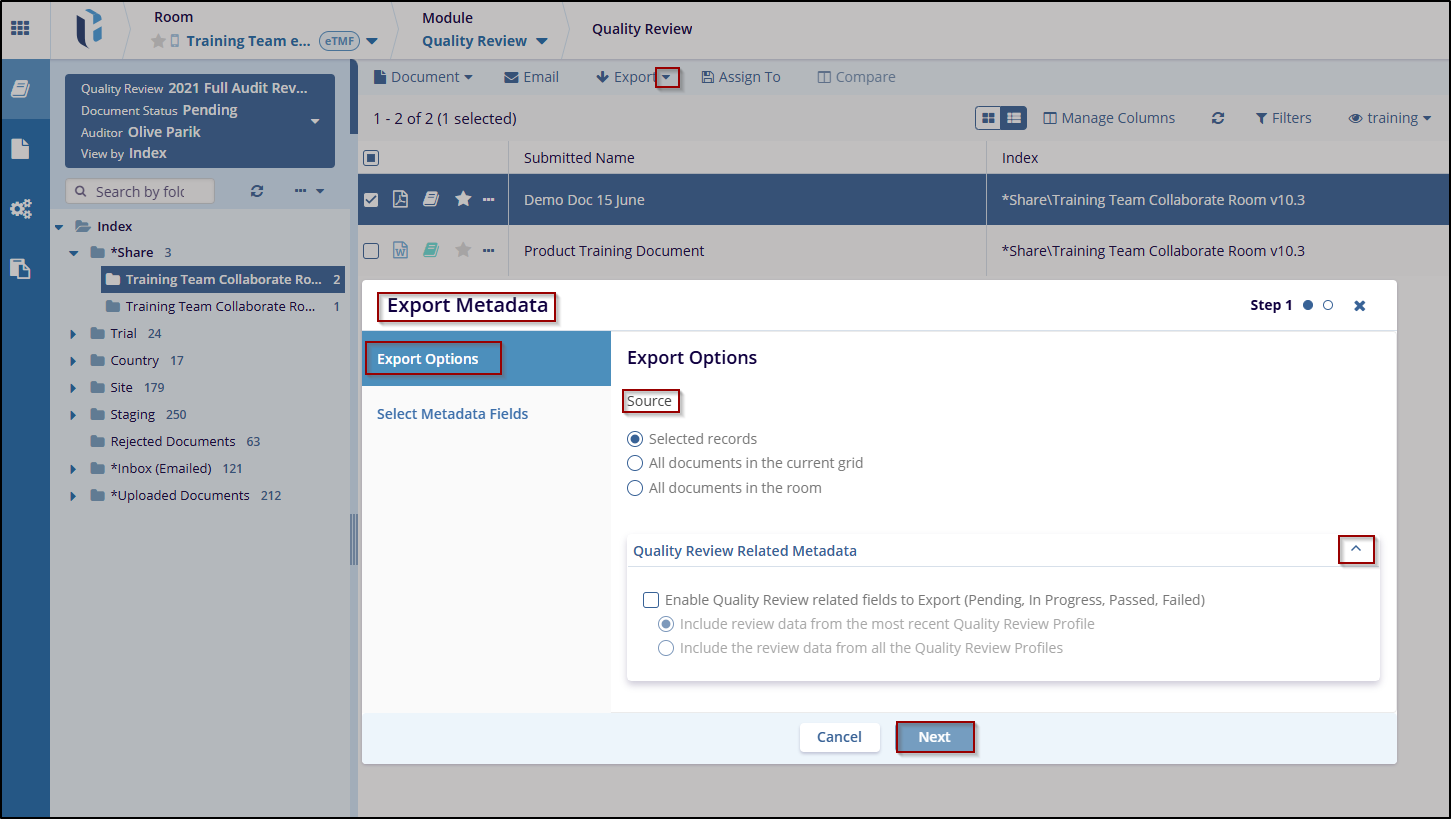Click the PDF icon for Demo Doc 15 June
This screenshot has width=1451, height=819.
400,199
